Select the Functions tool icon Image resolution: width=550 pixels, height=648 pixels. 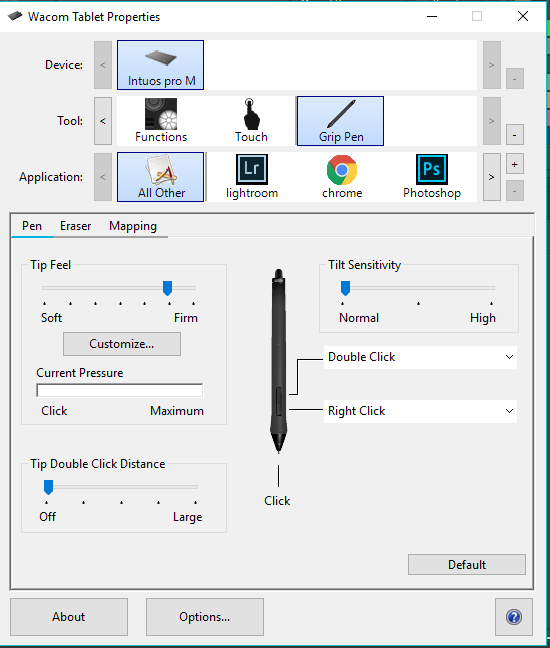[161, 121]
